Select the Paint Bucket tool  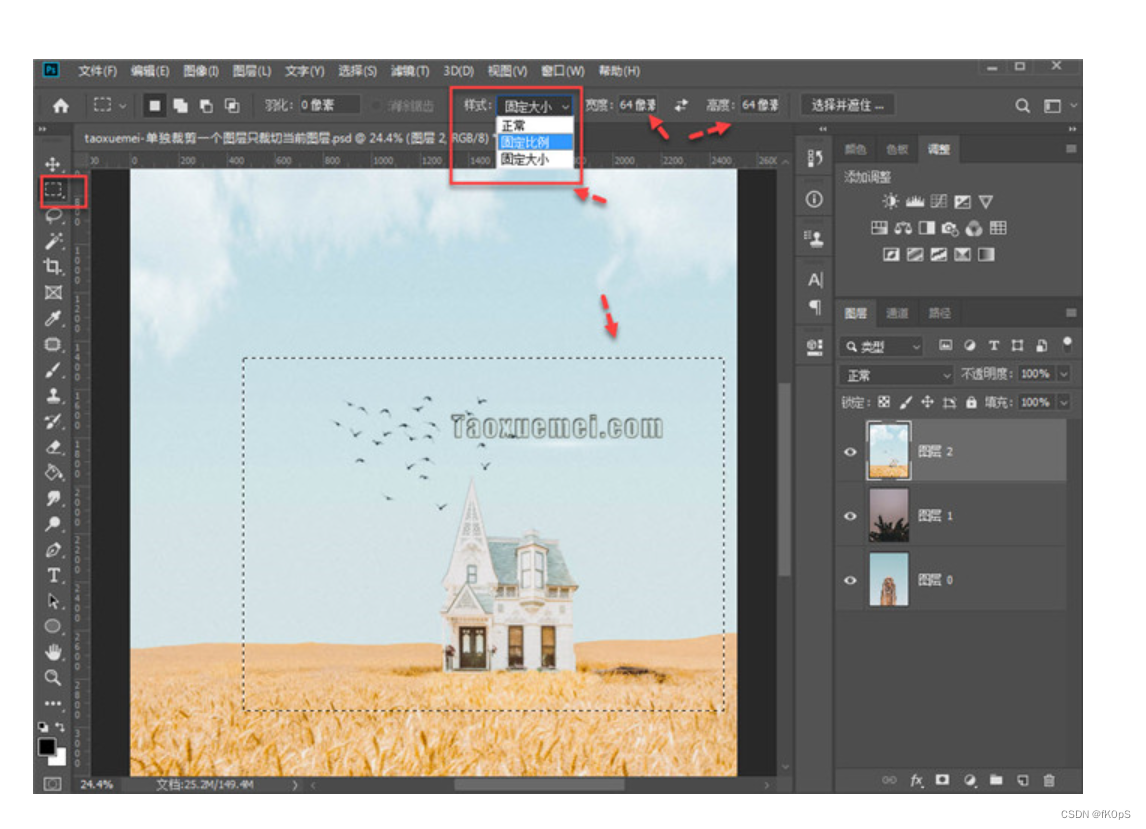[53, 473]
